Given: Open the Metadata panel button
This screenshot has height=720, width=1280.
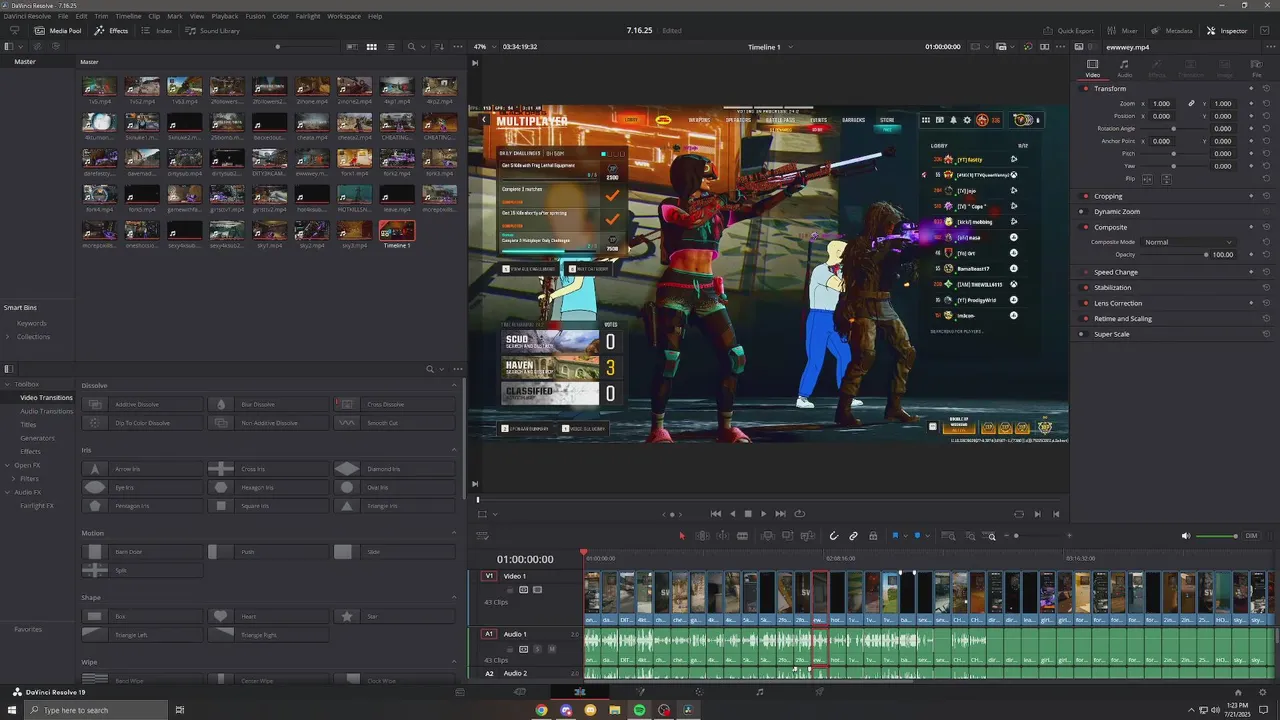Looking at the screenshot, I should (1172, 31).
